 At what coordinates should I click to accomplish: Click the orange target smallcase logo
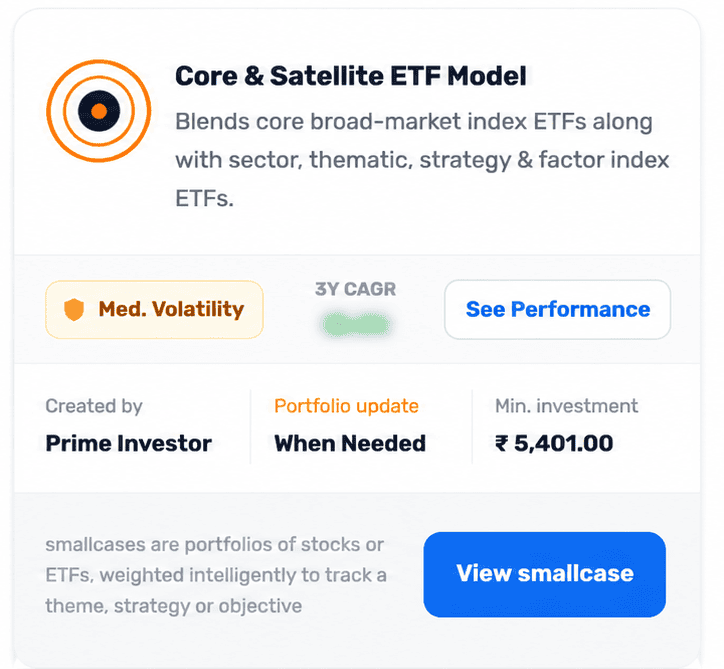pos(99,111)
